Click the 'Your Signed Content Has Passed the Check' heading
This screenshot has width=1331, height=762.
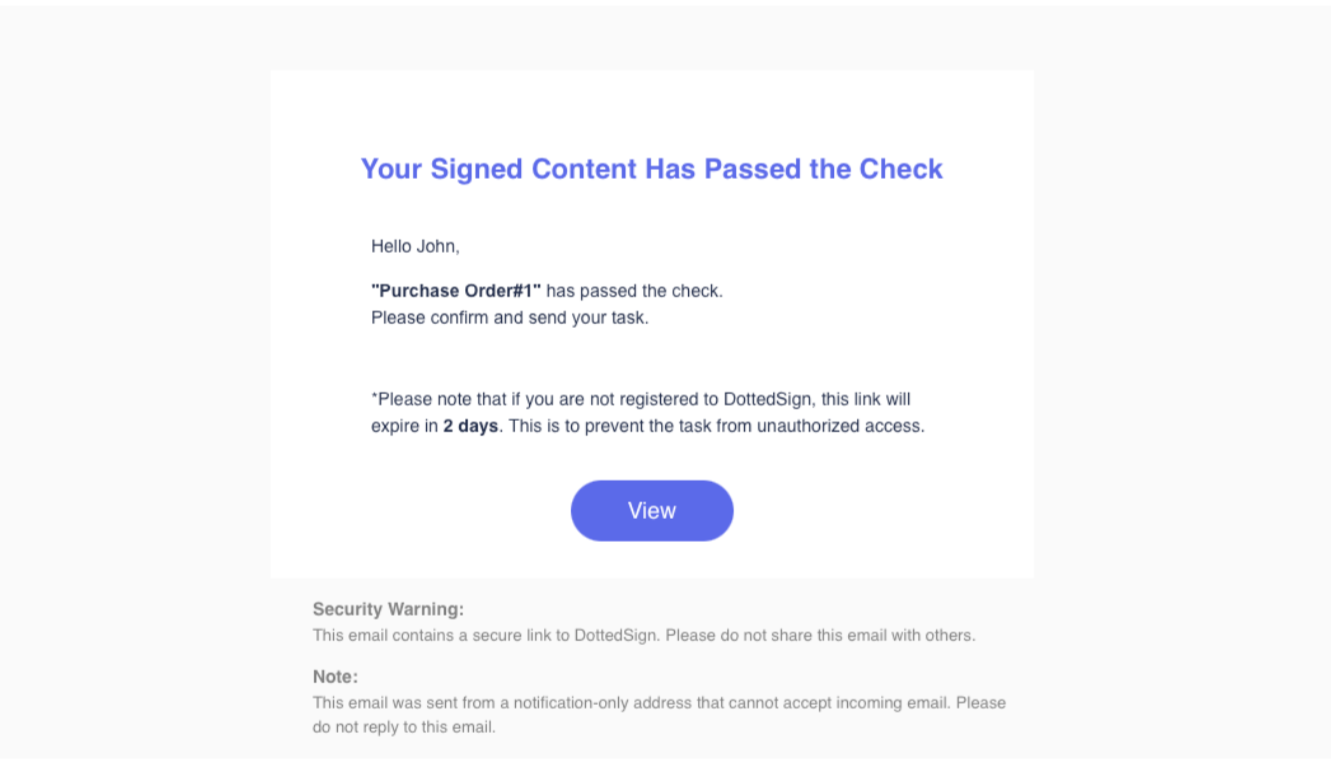(652, 169)
